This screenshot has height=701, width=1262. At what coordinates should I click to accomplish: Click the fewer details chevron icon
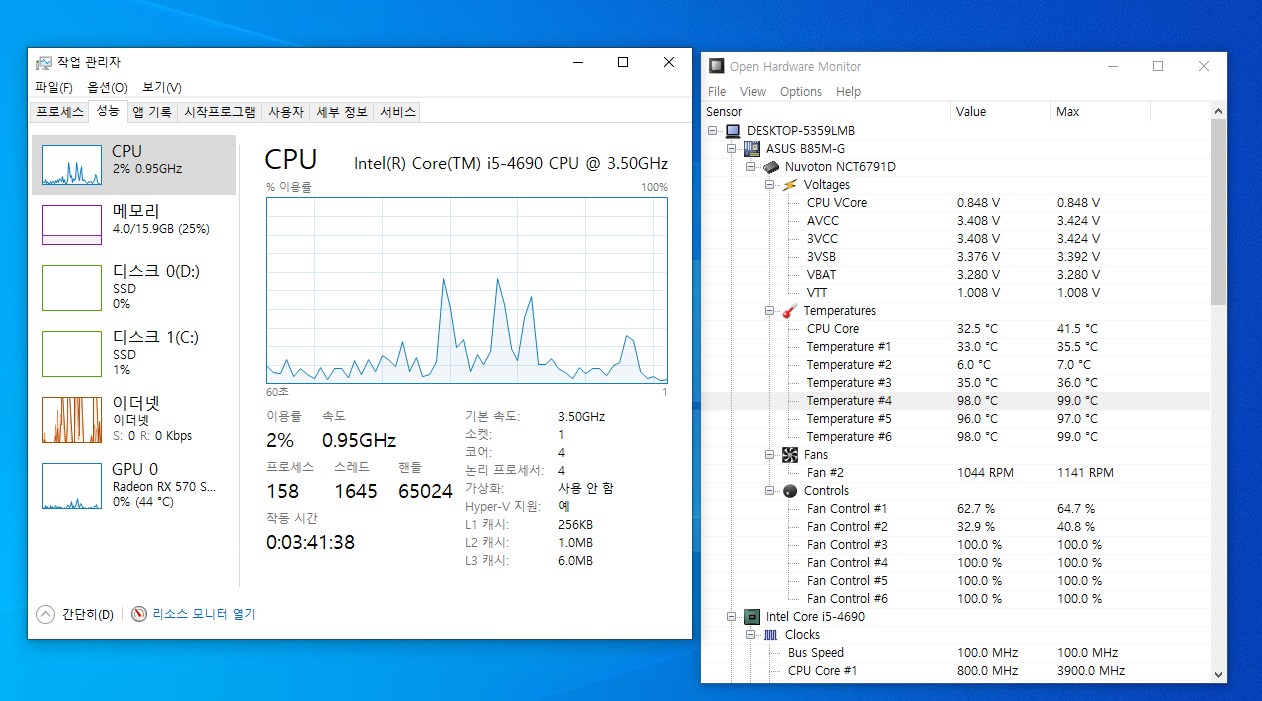click(x=45, y=614)
